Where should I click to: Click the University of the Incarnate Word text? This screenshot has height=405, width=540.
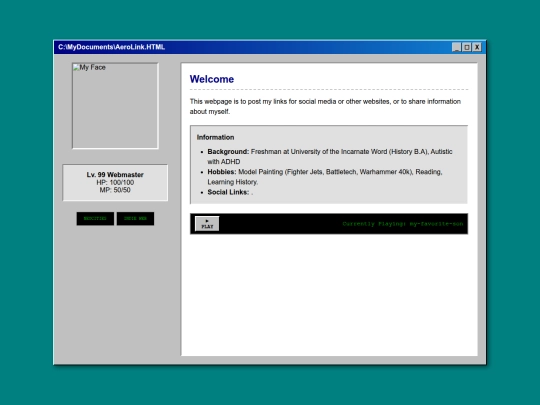(339, 152)
